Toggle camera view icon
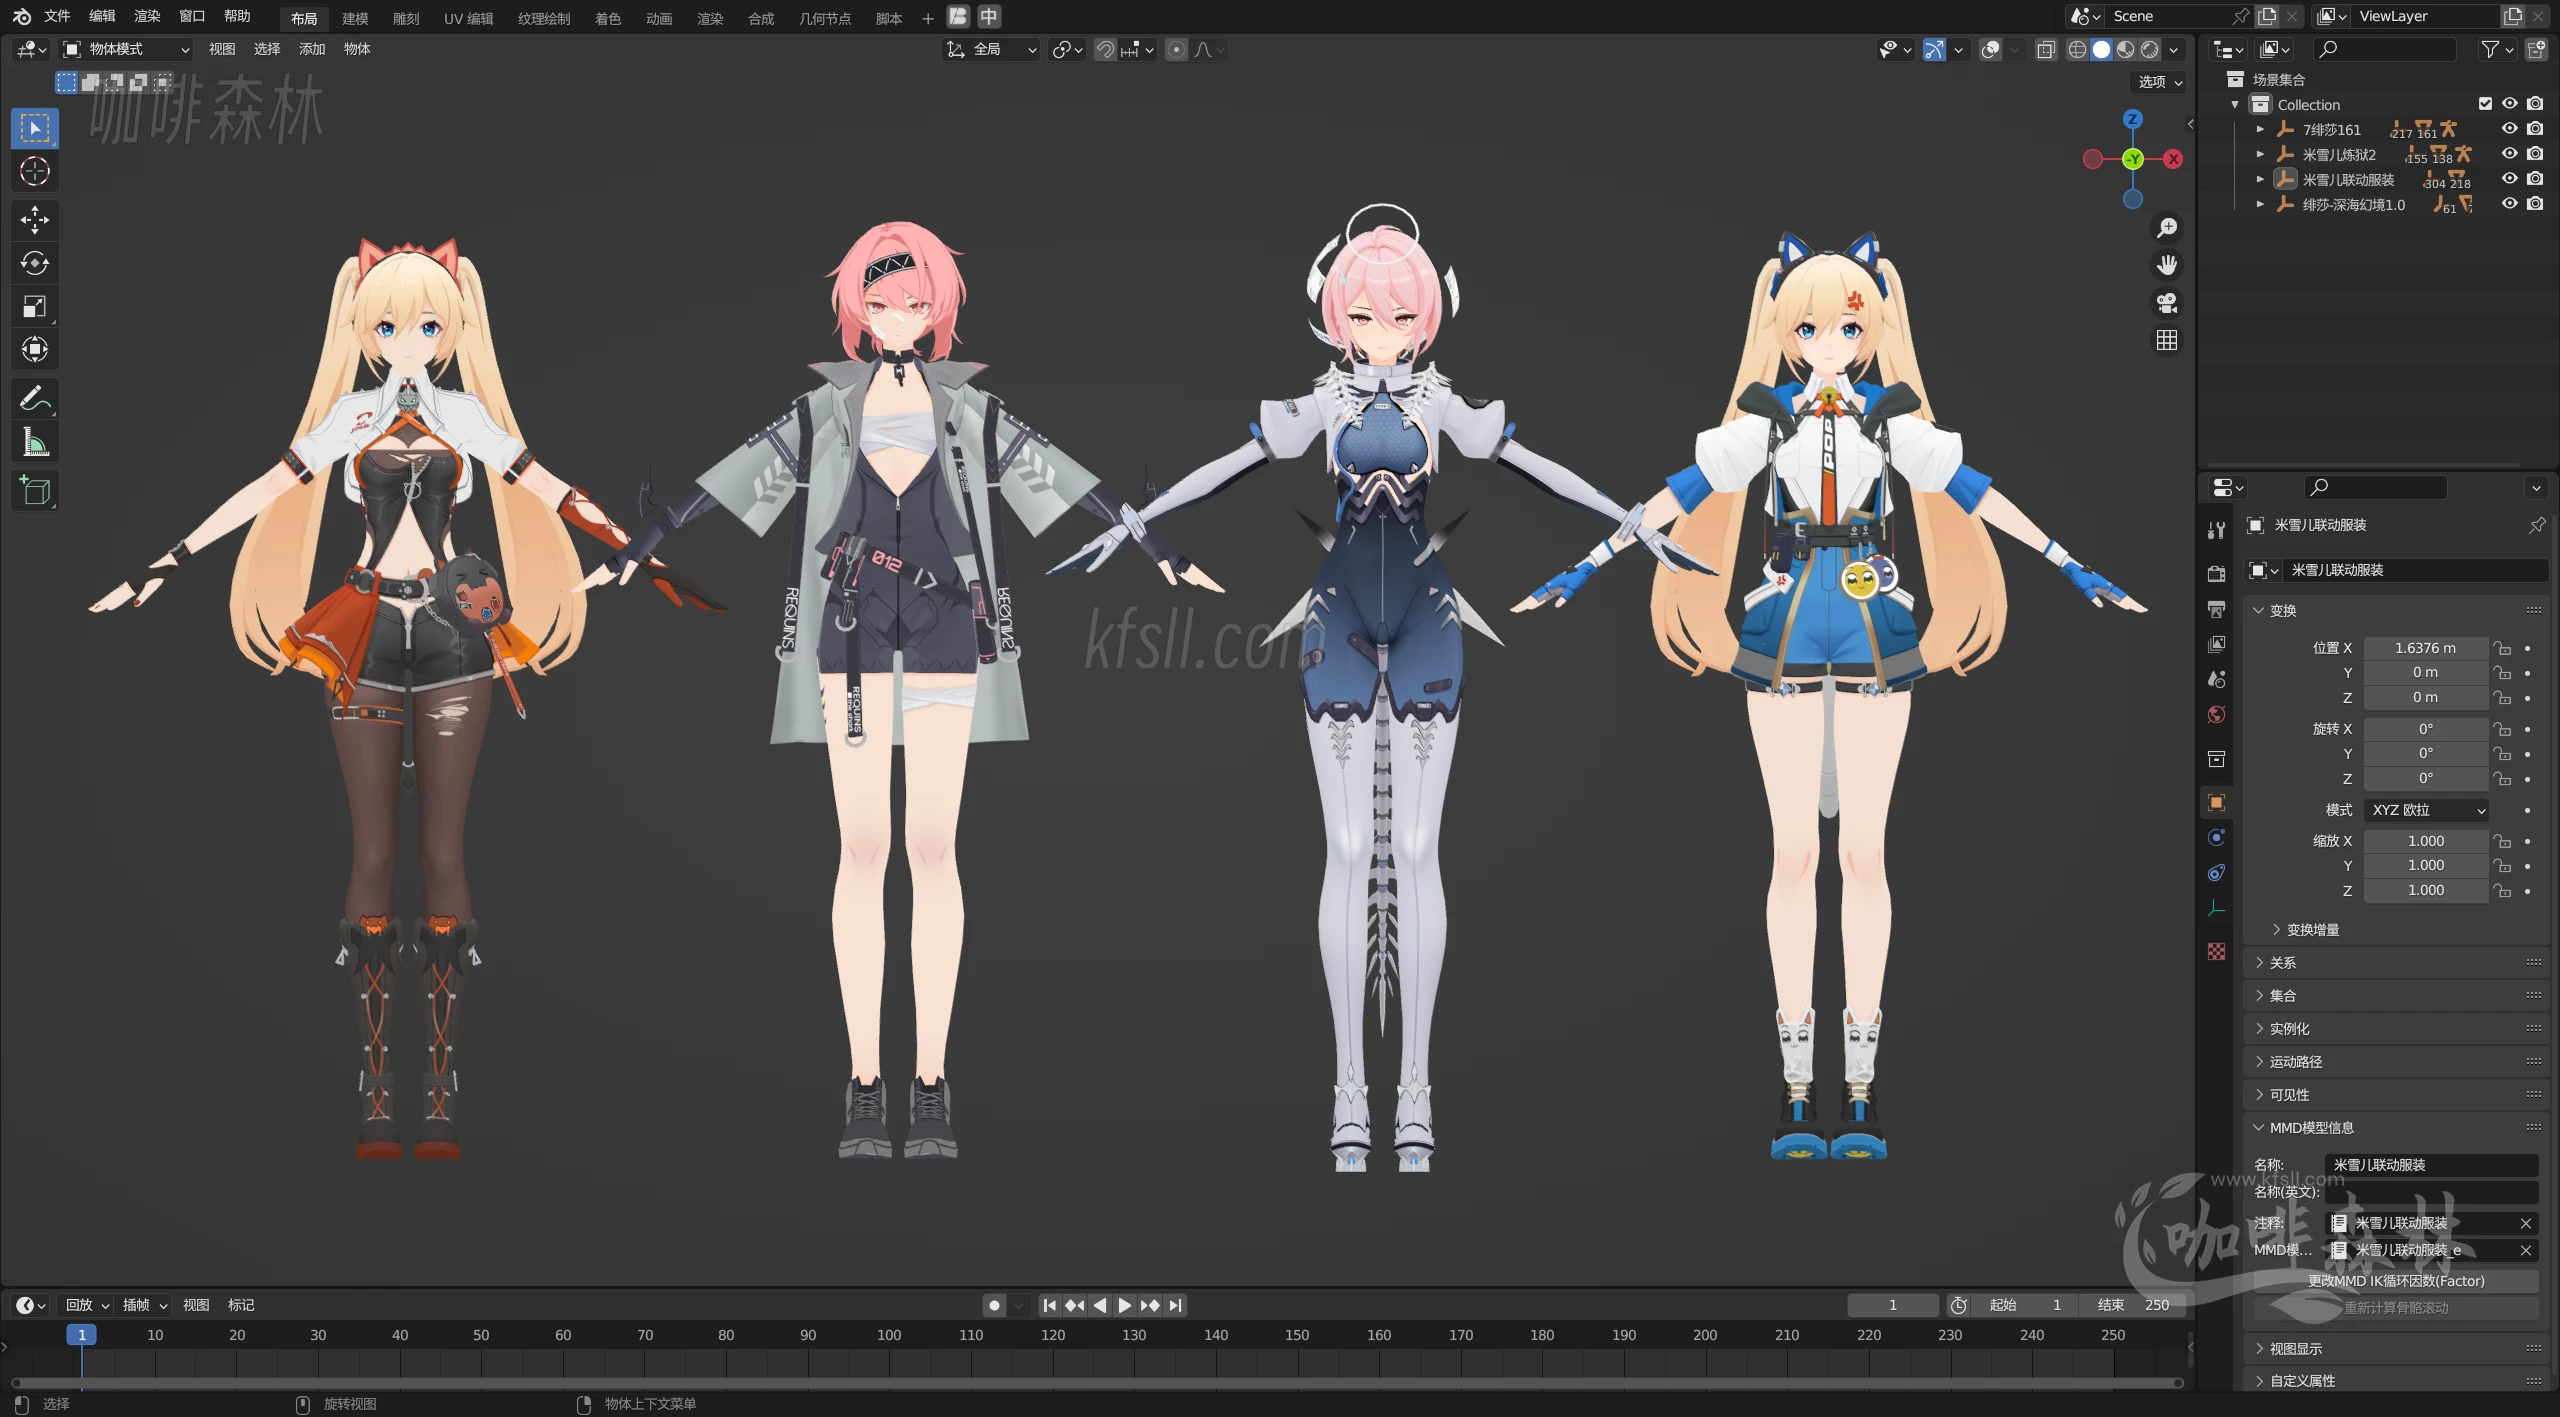The image size is (2560, 1417). pos(2167,303)
